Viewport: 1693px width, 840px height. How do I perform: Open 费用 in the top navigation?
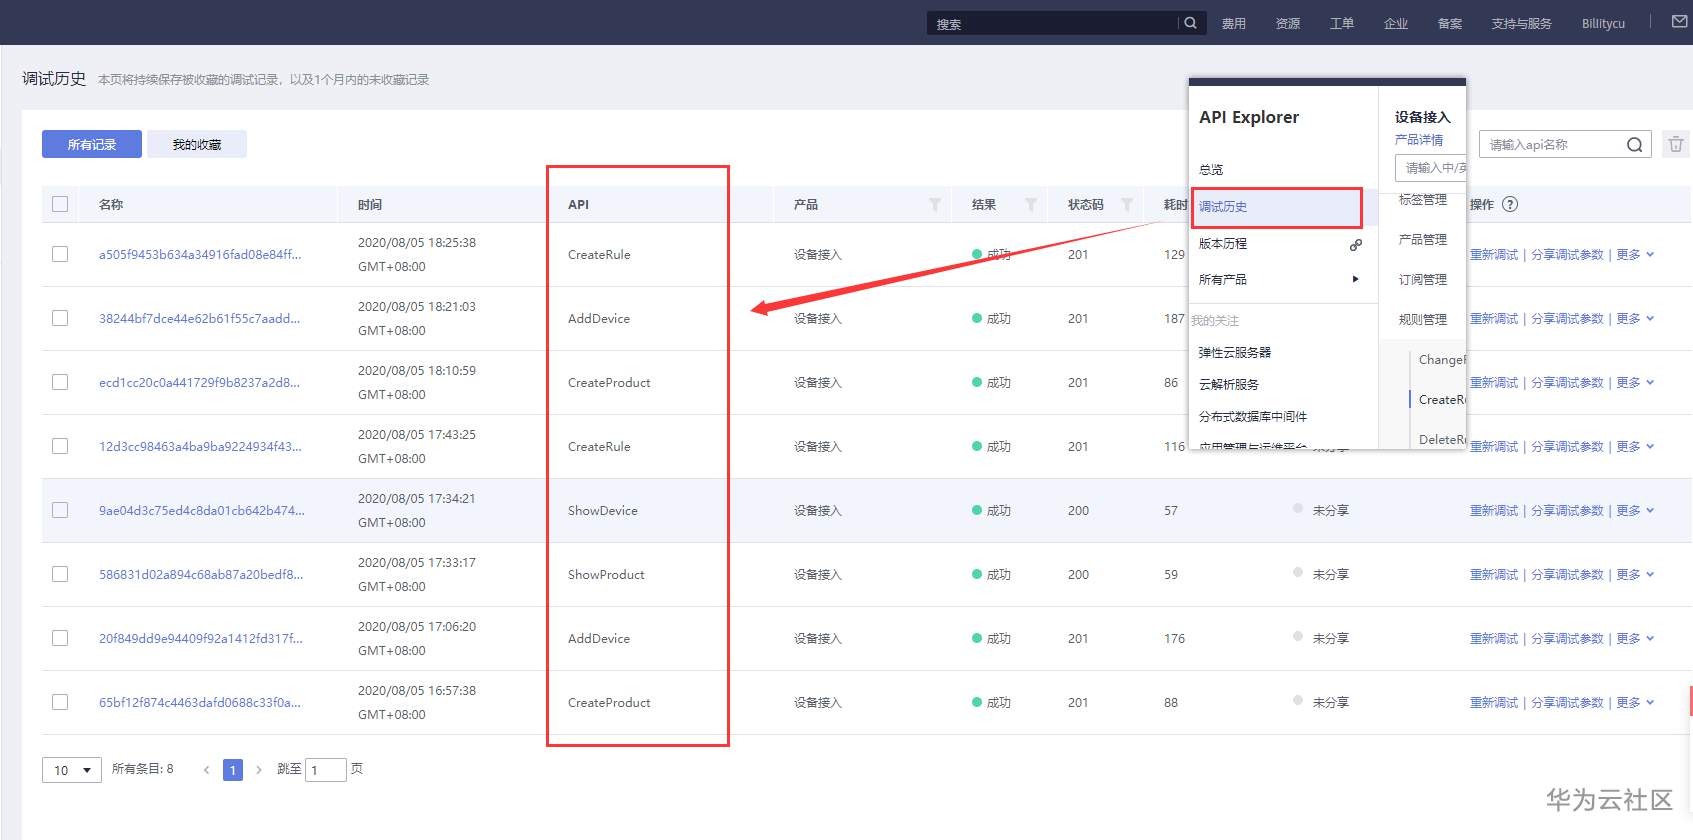(1234, 23)
